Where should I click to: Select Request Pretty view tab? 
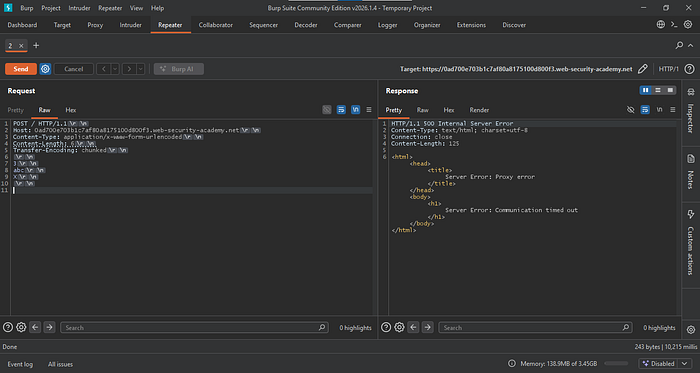[x=16, y=110]
